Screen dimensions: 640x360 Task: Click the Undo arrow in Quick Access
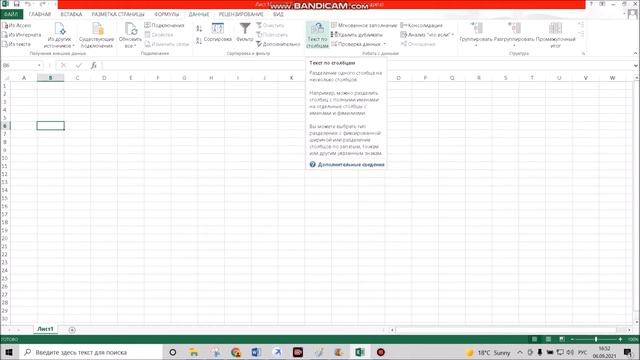pos(28,4)
